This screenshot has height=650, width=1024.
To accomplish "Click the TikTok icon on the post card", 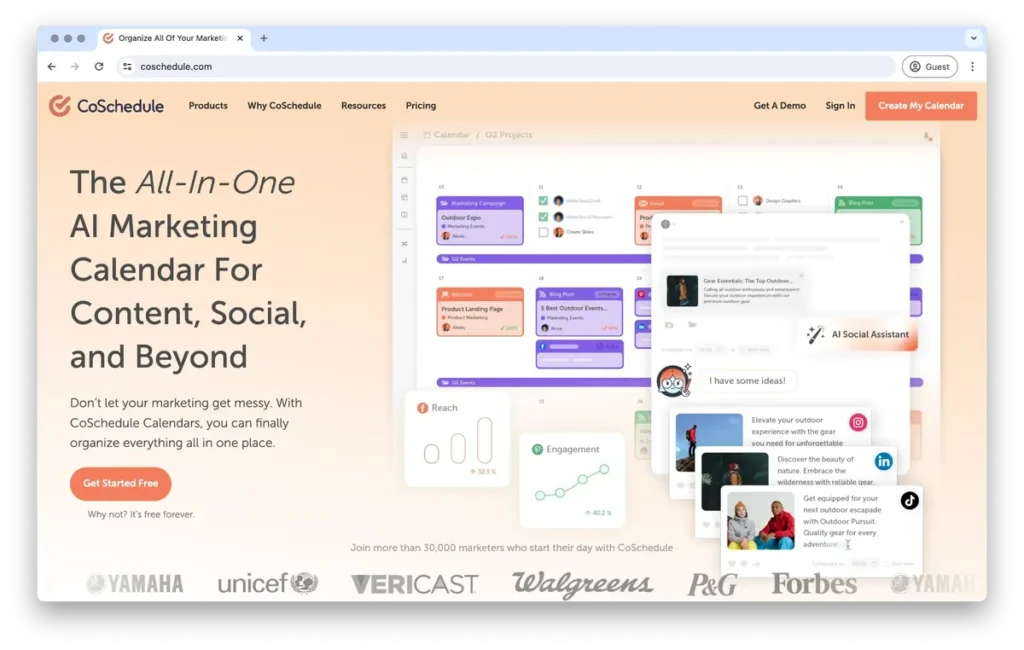I will pos(910,501).
